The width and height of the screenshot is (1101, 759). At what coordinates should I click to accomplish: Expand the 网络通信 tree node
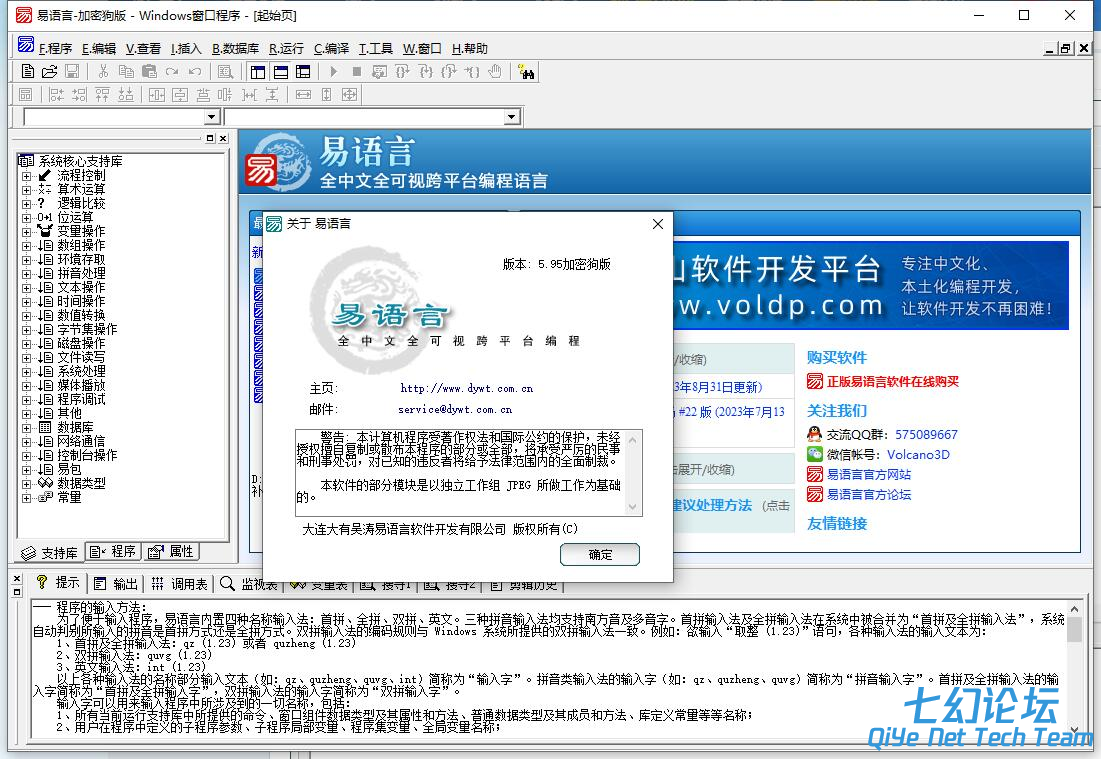[26, 442]
